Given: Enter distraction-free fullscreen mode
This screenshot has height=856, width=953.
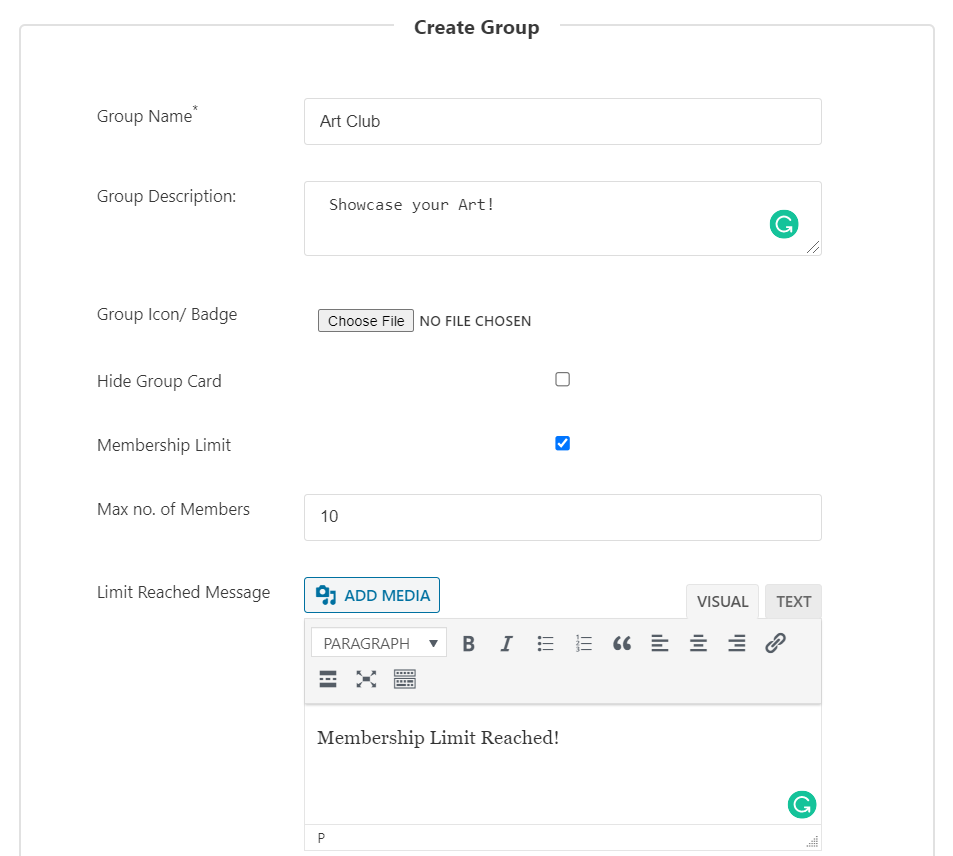Looking at the screenshot, I should 366,679.
